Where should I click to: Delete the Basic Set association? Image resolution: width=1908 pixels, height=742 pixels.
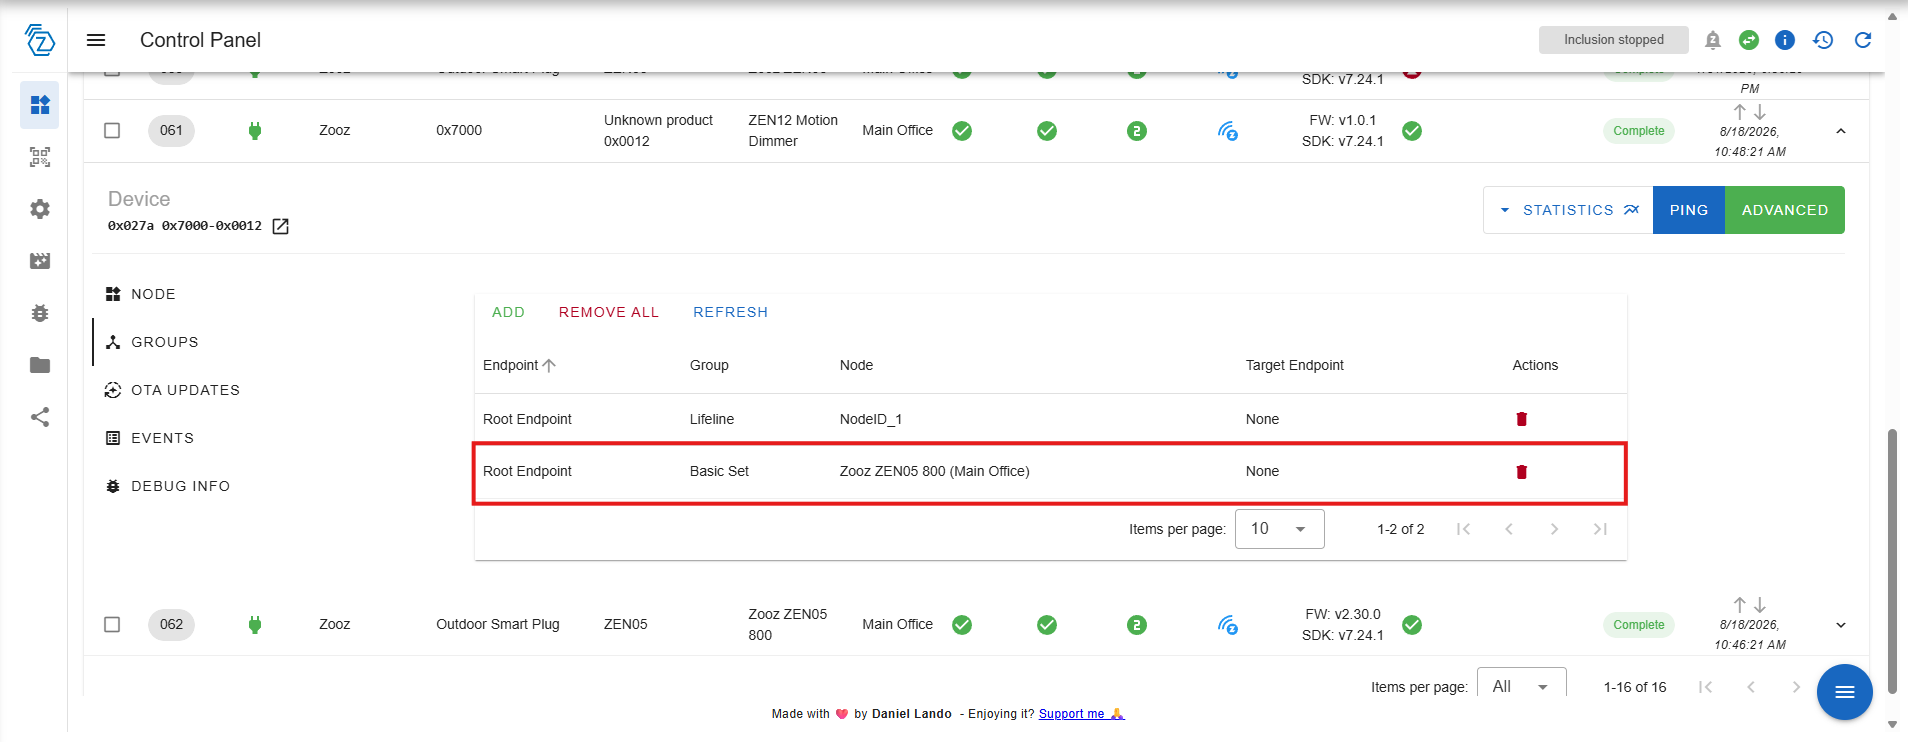coord(1522,472)
